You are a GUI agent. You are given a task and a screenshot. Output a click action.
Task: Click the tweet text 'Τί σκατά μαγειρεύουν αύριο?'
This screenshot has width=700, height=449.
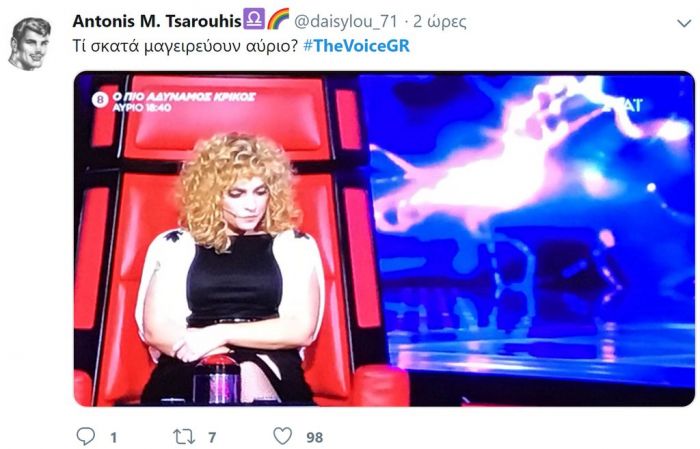point(185,46)
